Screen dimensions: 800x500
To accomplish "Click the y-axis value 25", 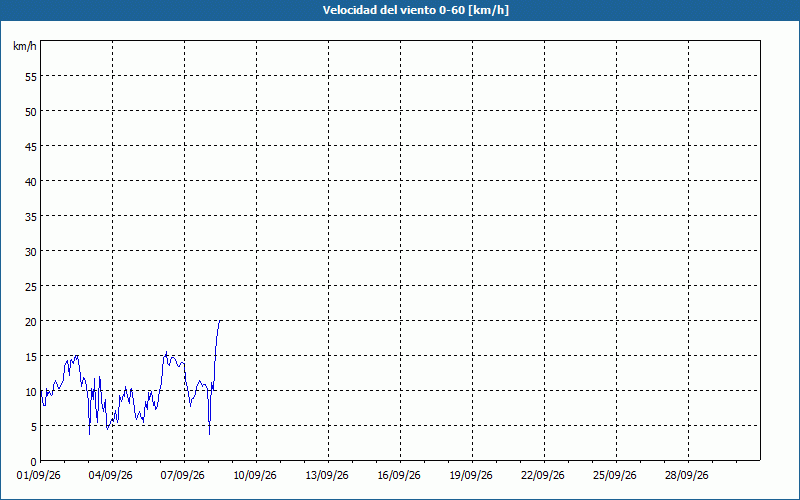I will point(31,287).
